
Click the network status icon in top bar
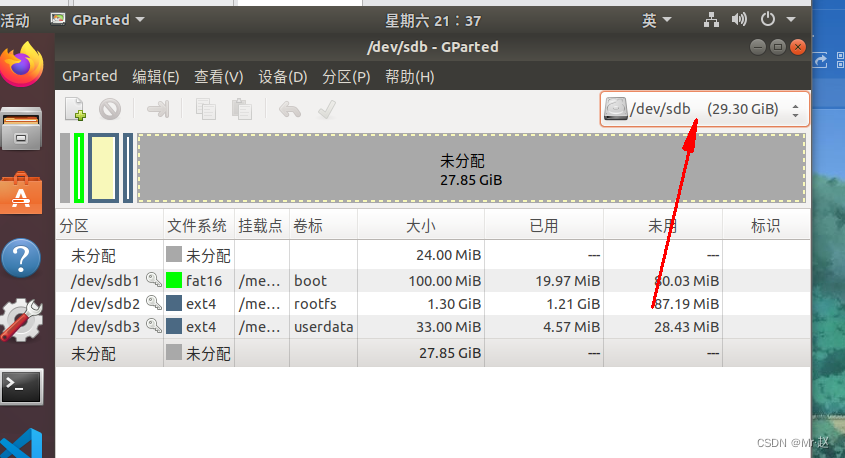click(x=711, y=20)
